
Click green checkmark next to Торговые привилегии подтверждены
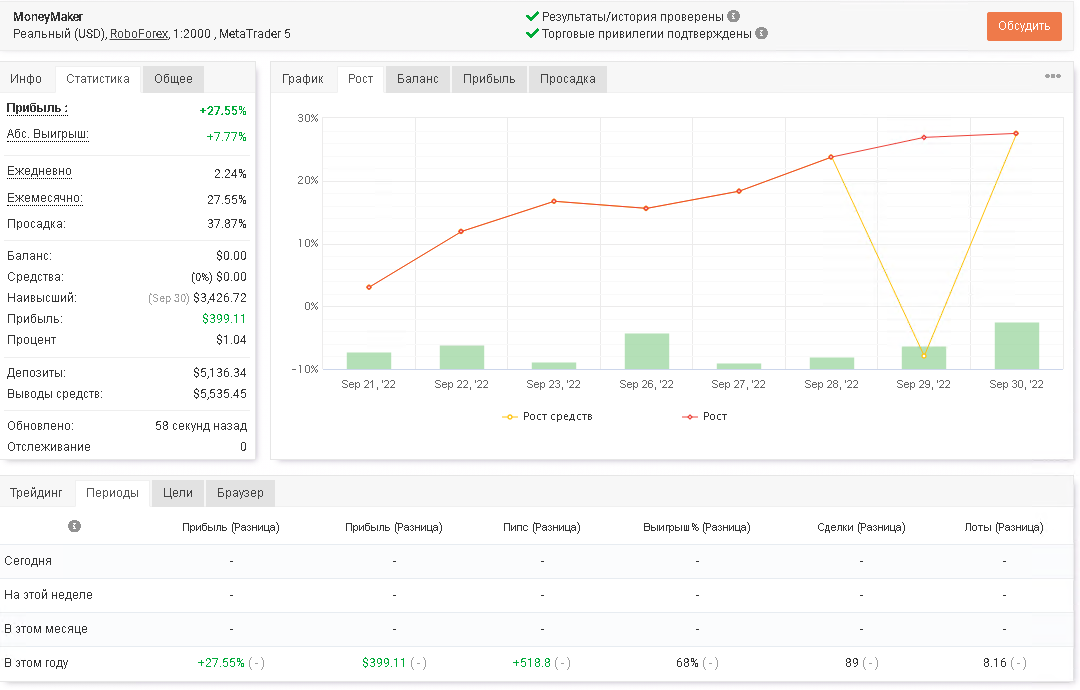(x=532, y=33)
